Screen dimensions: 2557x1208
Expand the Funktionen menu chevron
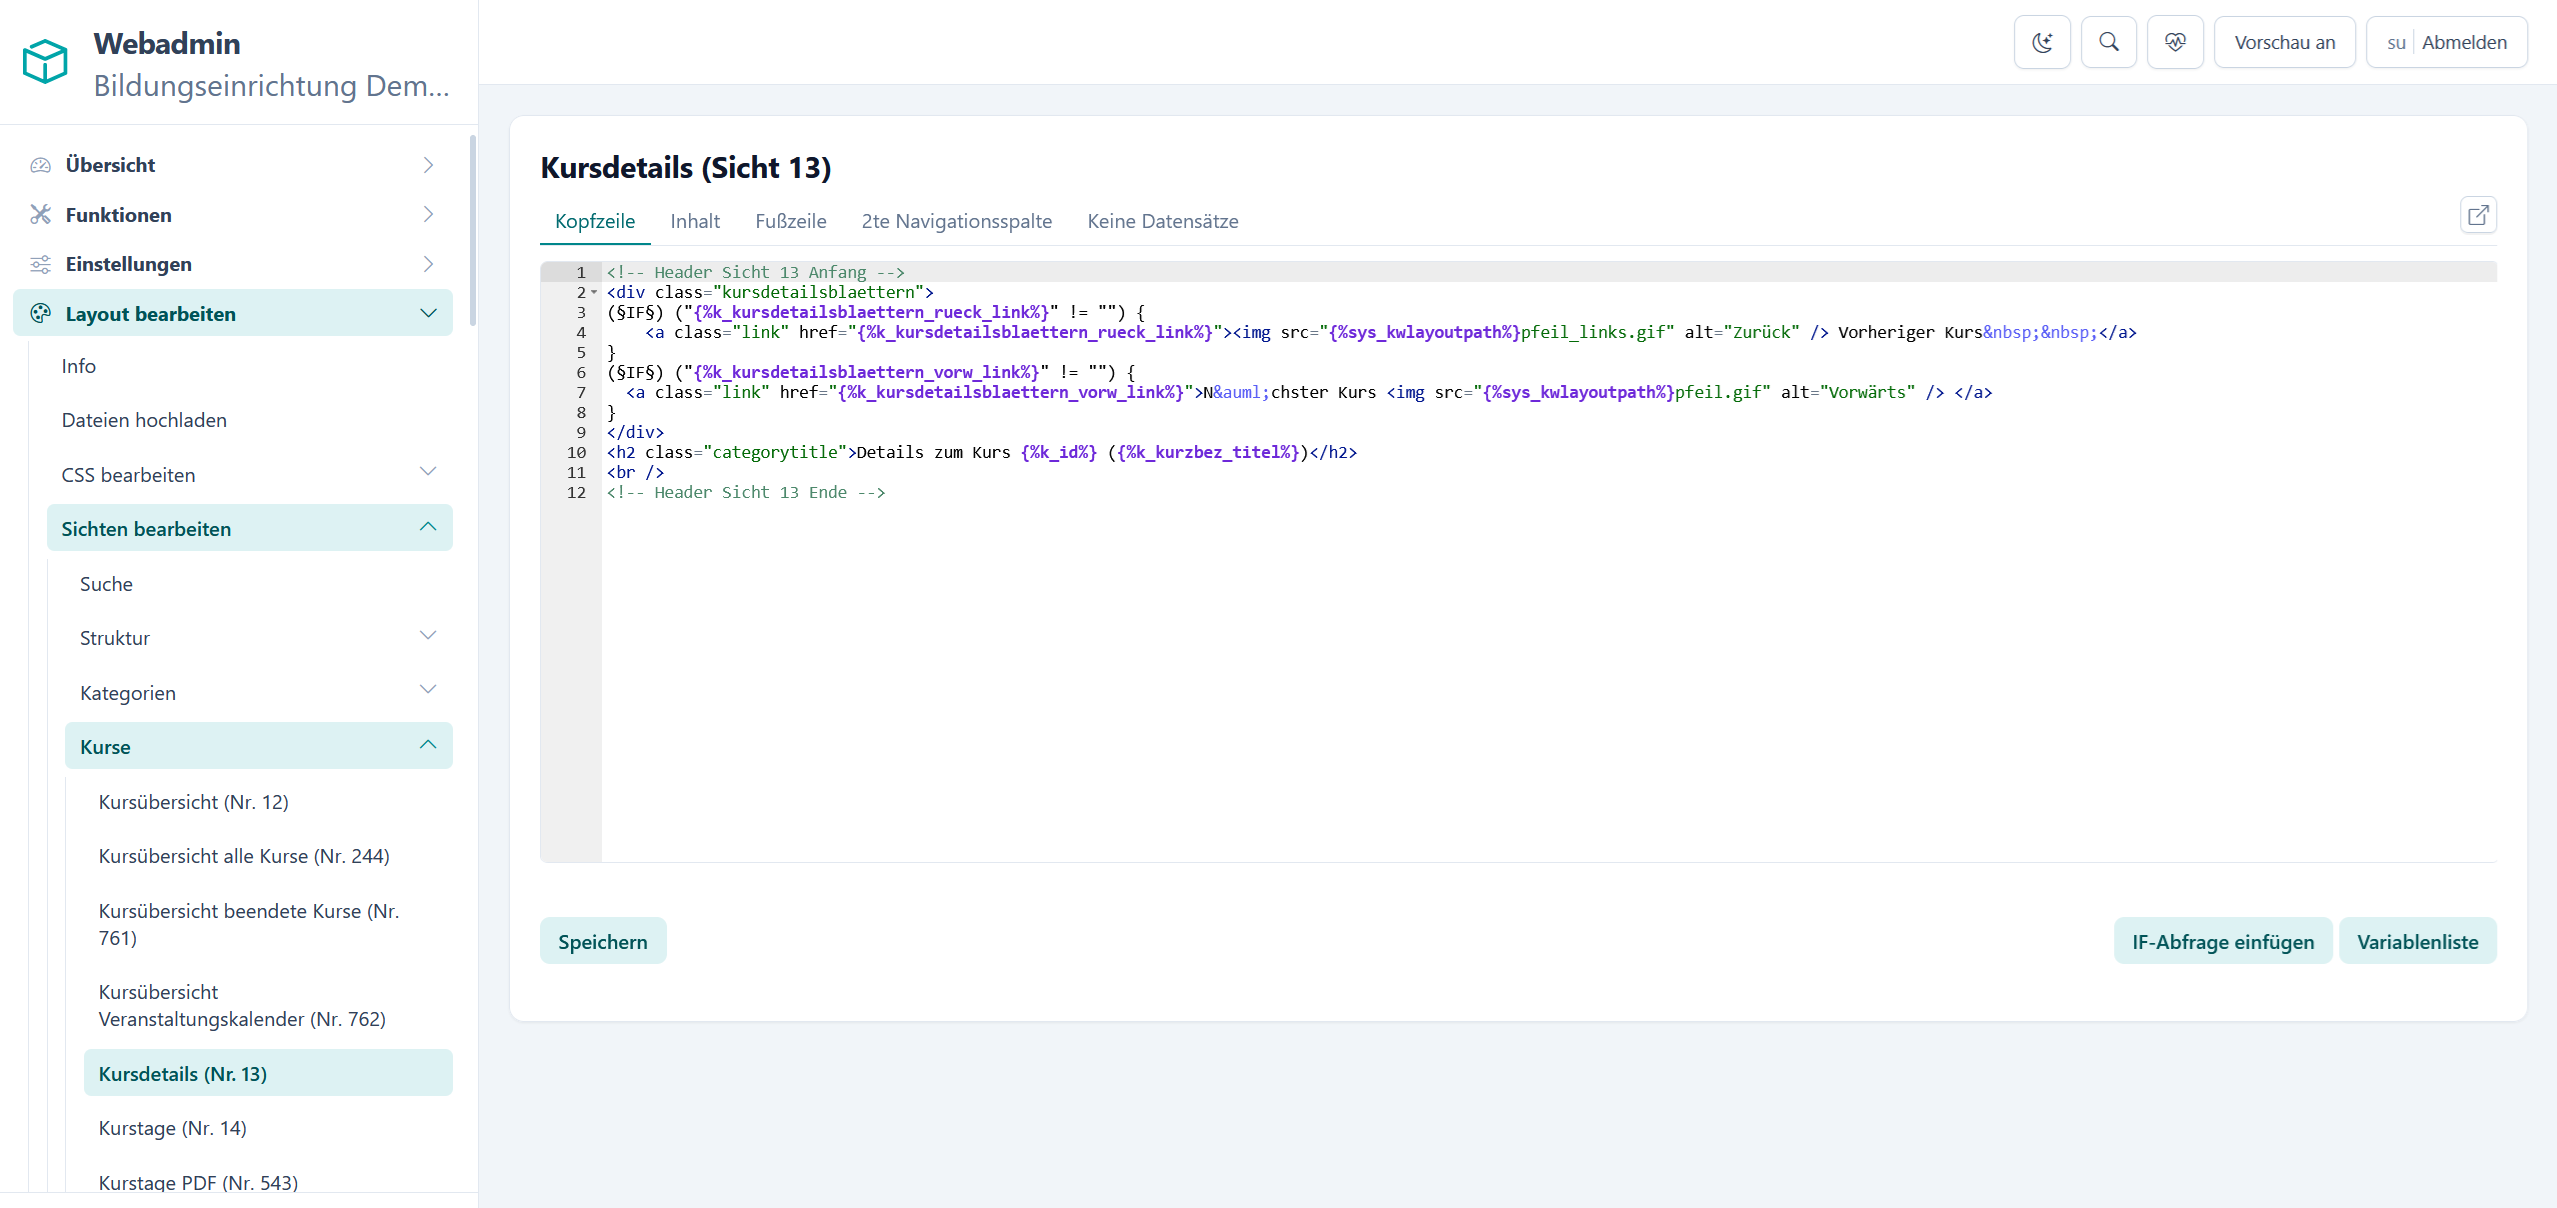point(428,214)
